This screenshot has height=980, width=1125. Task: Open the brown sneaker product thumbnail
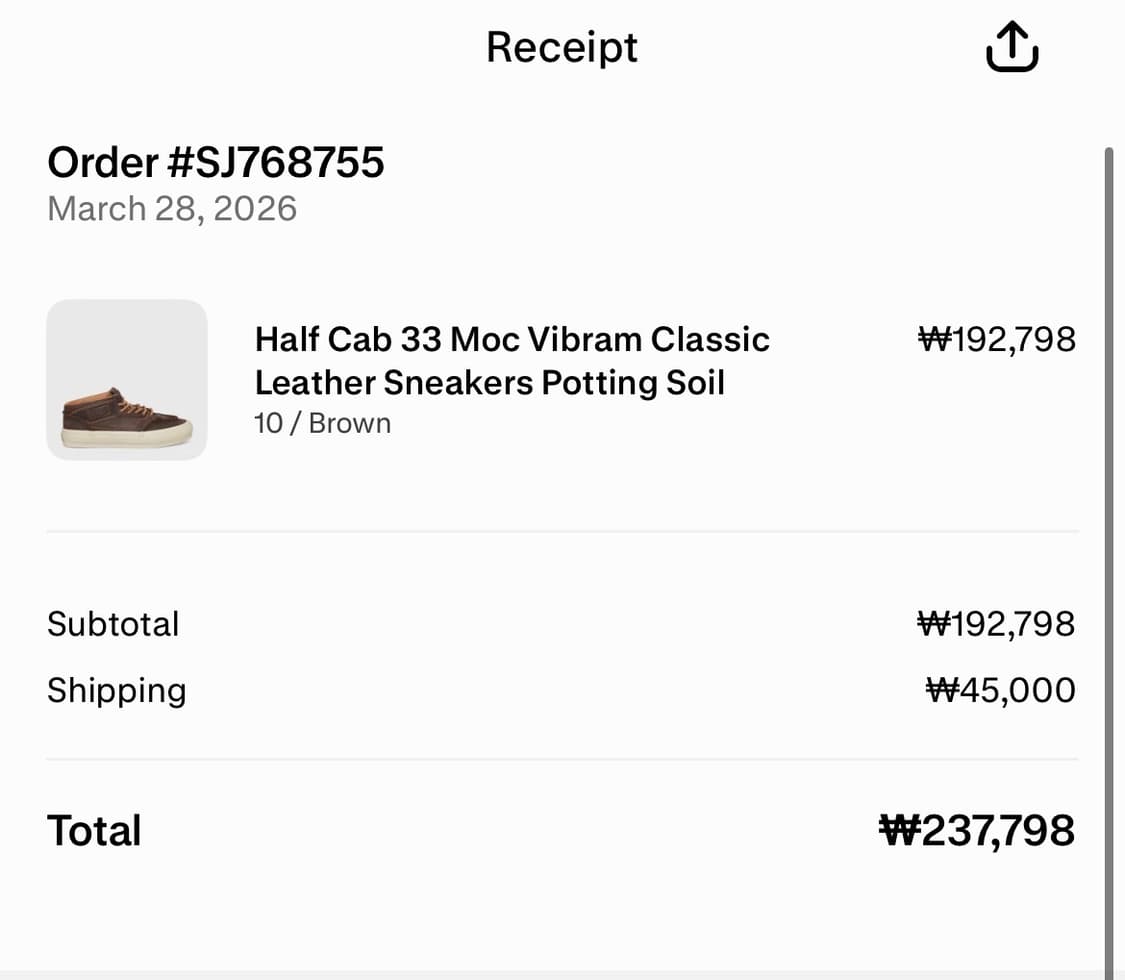(x=127, y=380)
